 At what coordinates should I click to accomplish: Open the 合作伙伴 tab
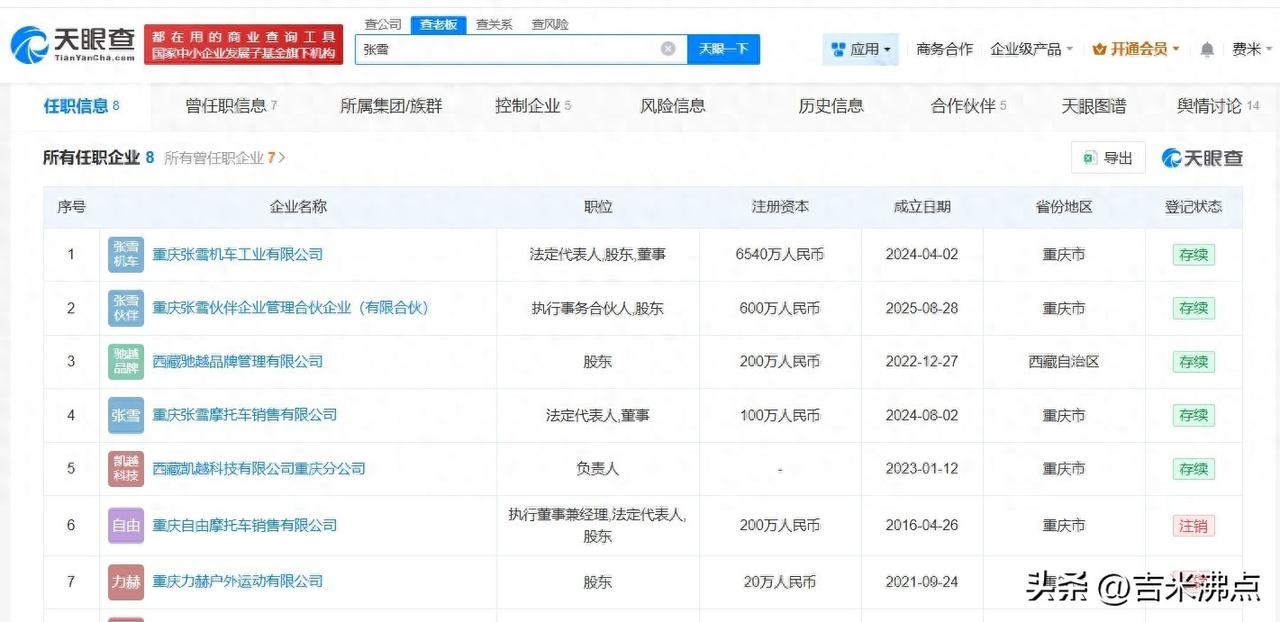pyautogui.click(x=962, y=105)
